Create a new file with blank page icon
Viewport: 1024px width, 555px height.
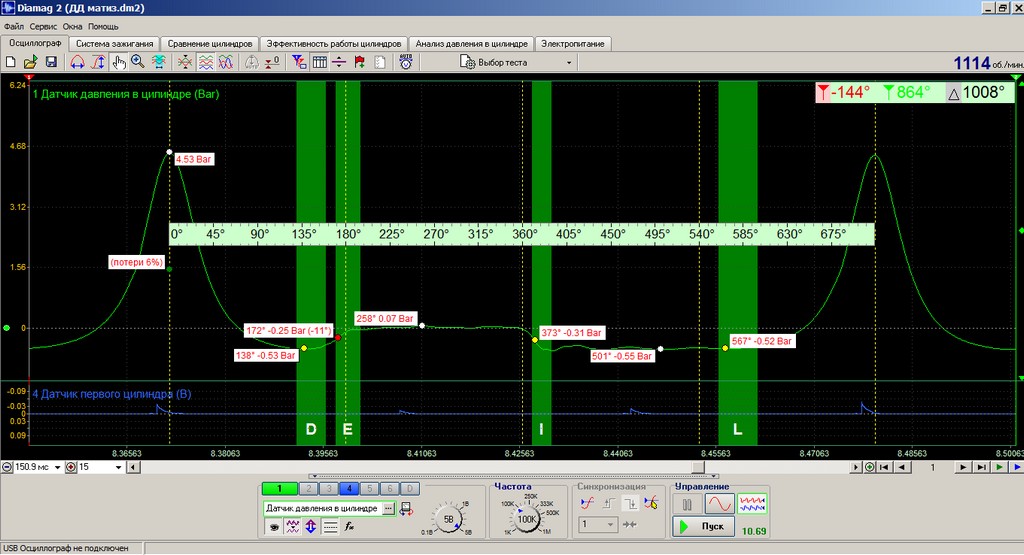pyautogui.click(x=10, y=62)
